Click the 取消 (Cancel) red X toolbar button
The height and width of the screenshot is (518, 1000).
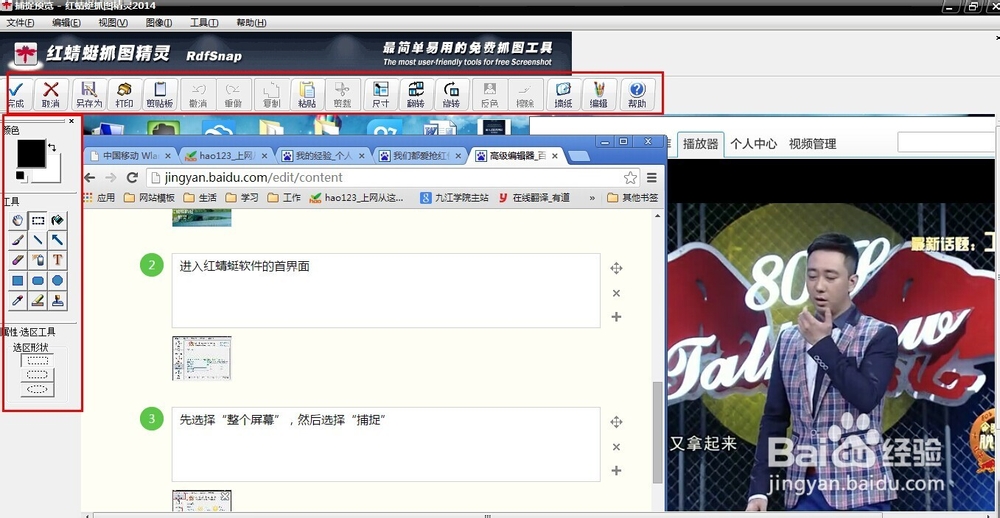coord(51,94)
